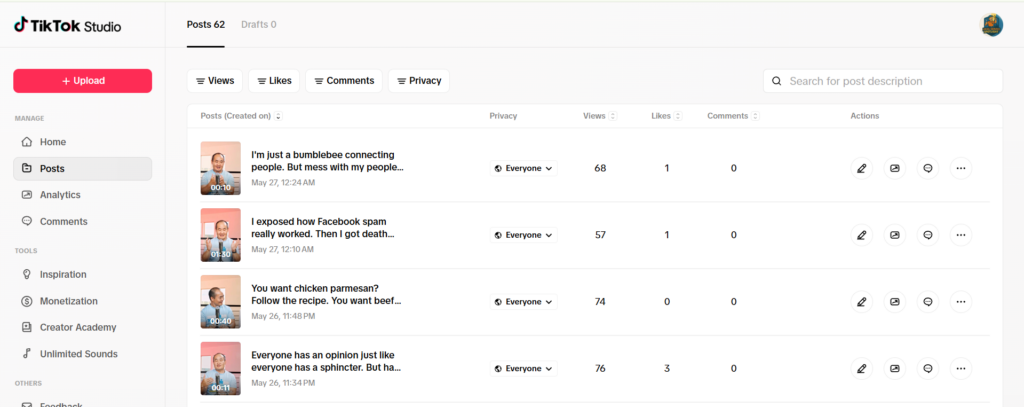1024x407 pixels.
Task: Go to Home in the sidebar
Action: tap(82, 142)
